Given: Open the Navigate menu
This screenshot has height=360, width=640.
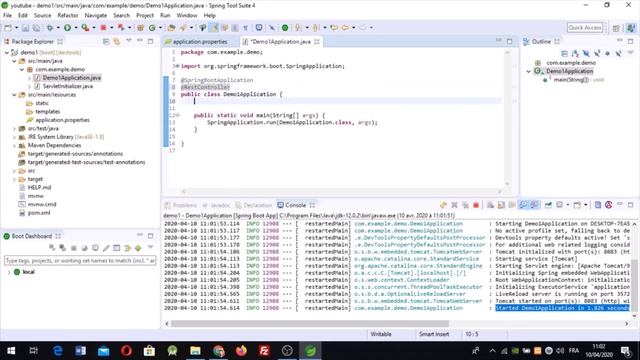Looking at the screenshot, I should [x=96, y=16].
